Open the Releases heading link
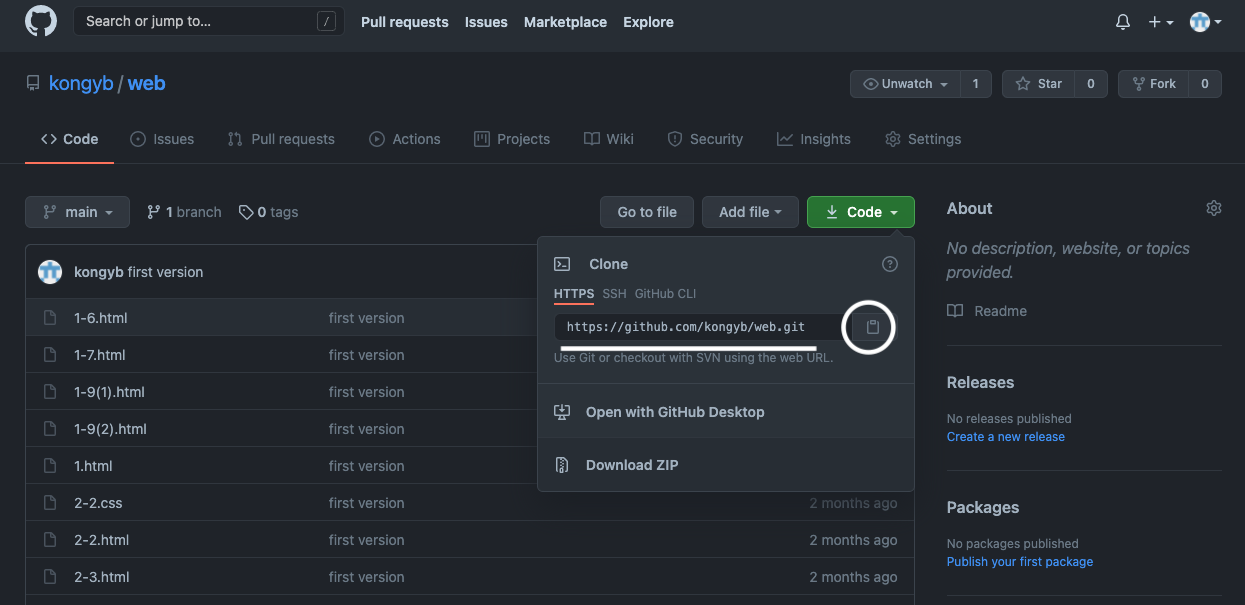 pos(980,382)
